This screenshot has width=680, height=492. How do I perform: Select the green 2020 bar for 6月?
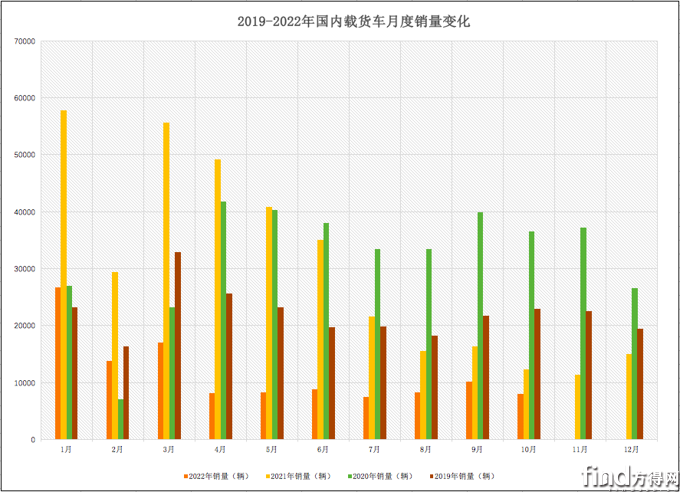click(x=326, y=331)
